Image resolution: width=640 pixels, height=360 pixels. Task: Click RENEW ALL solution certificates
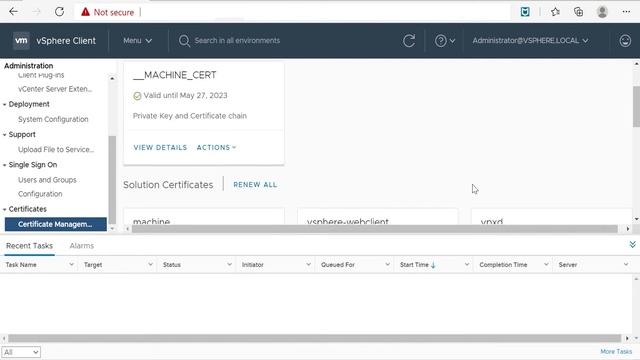[255, 184]
